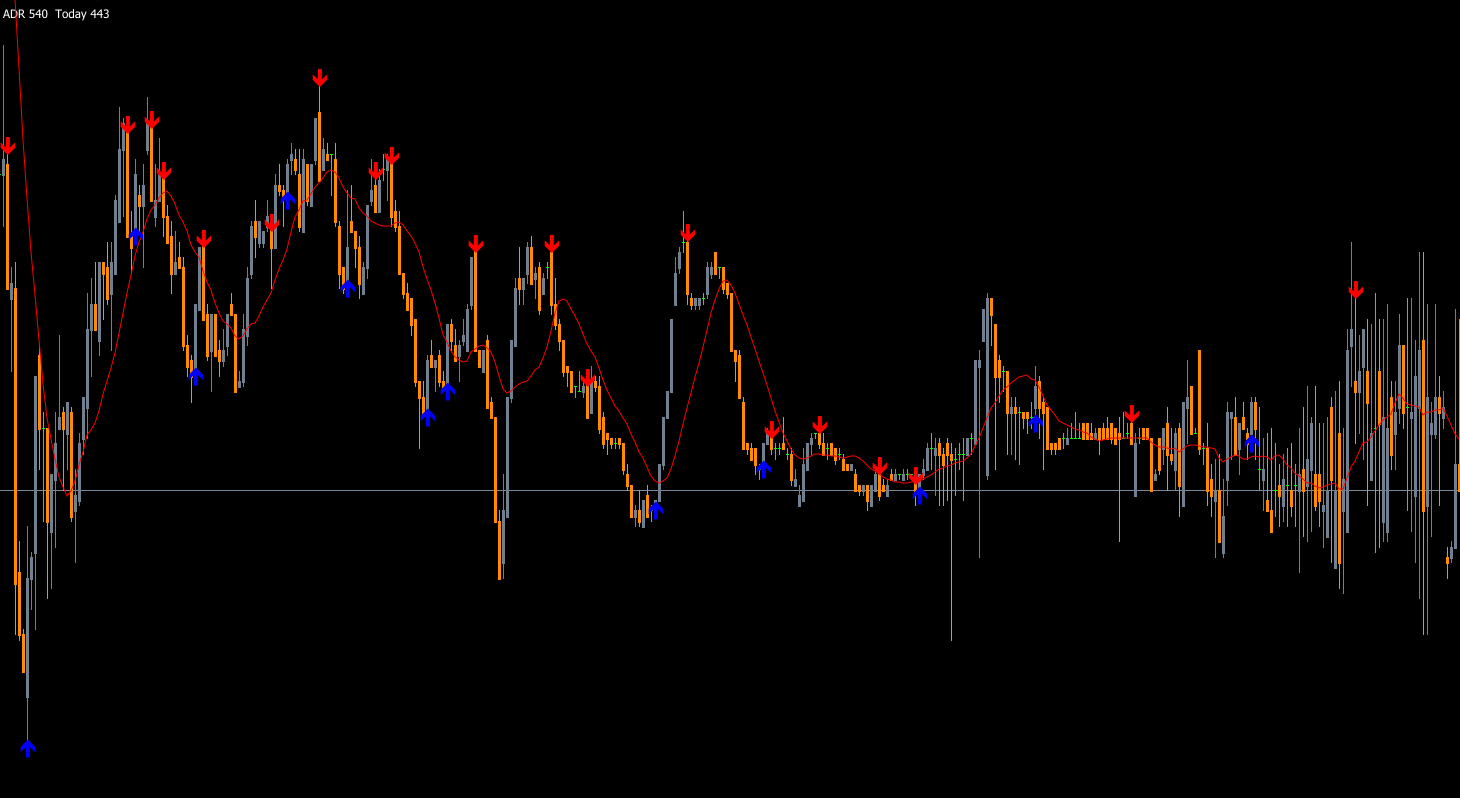Click the rightmost blue up buy arrow
The image size is (1460, 798).
click(1251, 441)
